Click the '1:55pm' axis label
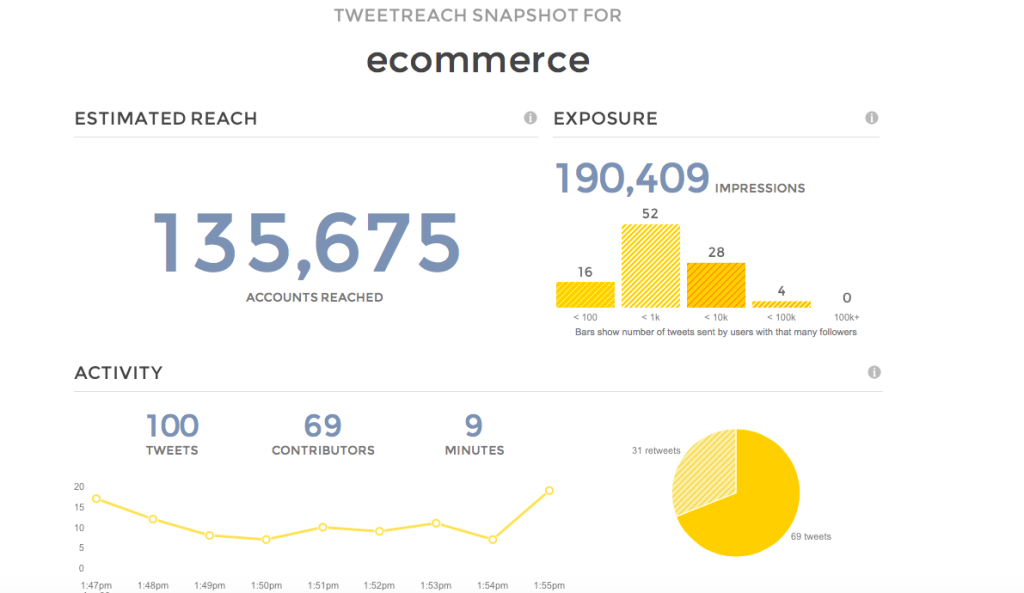Image resolution: width=1024 pixels, height=593 pixels. pos(549,585)
